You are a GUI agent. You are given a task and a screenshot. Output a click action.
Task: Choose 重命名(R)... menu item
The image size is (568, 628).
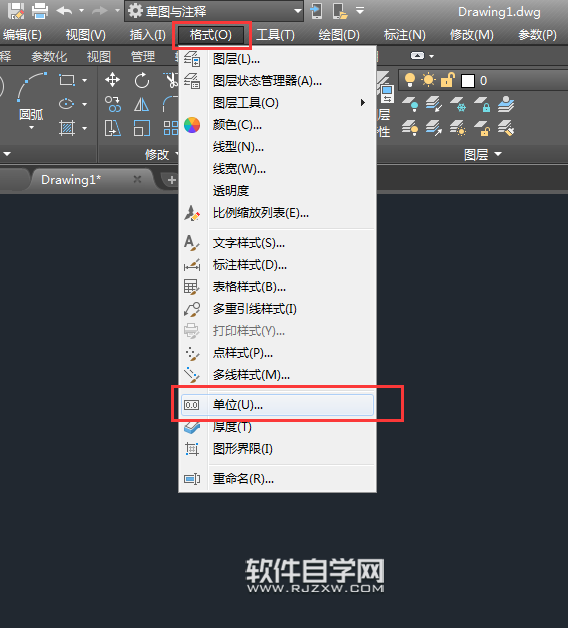click(x=277, y=479)
